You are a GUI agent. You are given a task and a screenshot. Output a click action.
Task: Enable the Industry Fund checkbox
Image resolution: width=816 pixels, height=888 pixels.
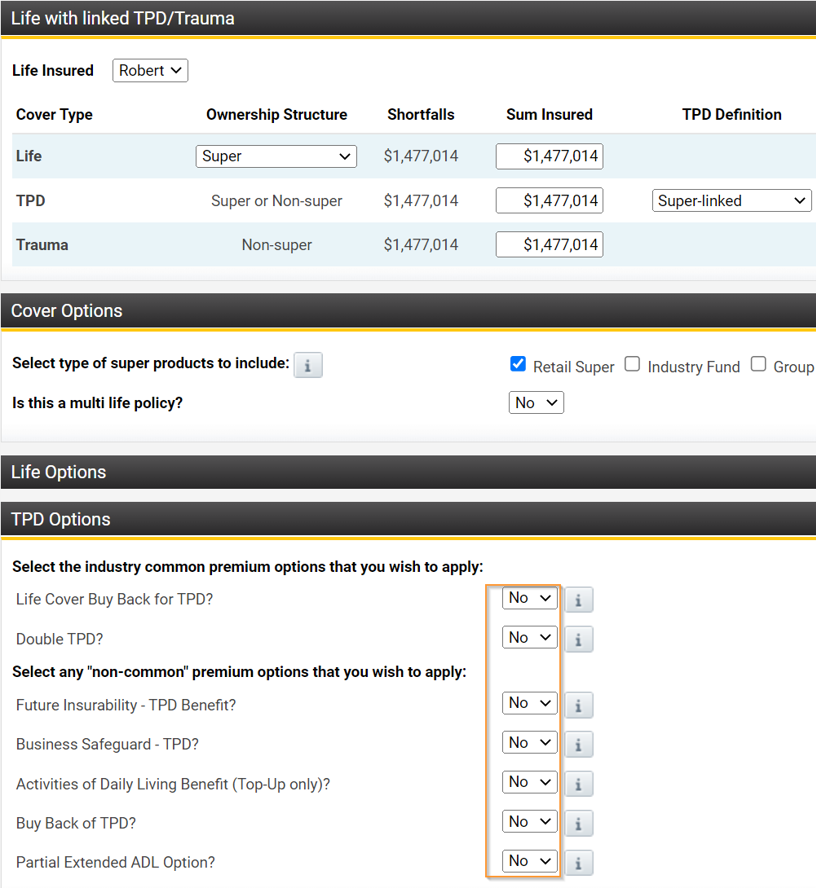click(x=632, y=364)
